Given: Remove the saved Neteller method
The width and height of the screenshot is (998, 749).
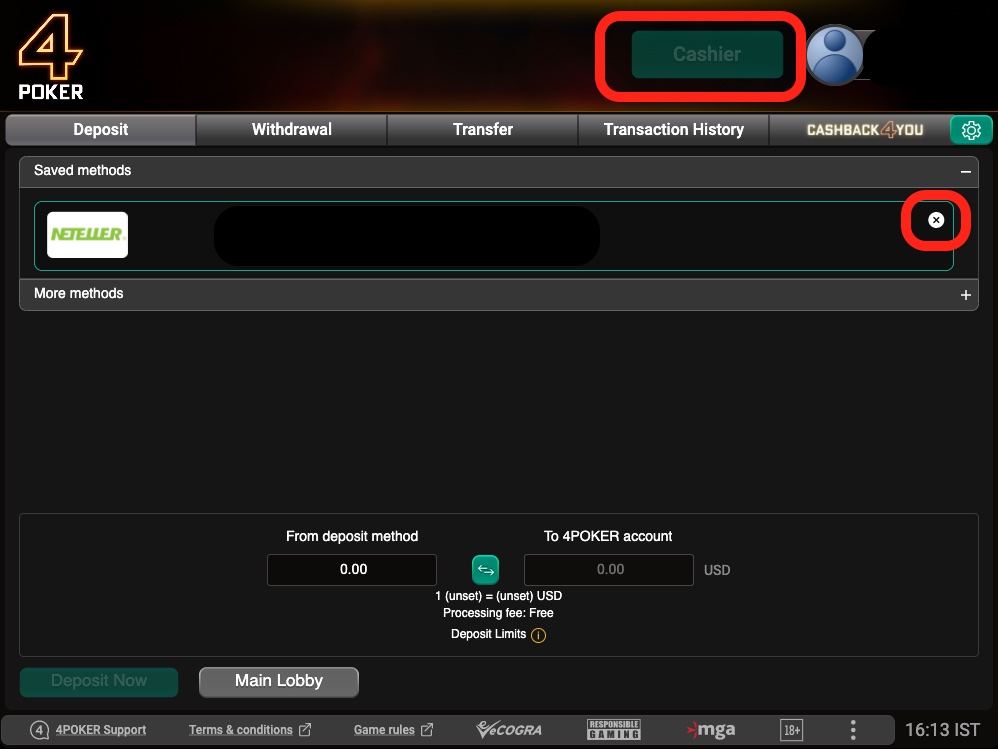Looking at the screenshot, I should point(936,220).
